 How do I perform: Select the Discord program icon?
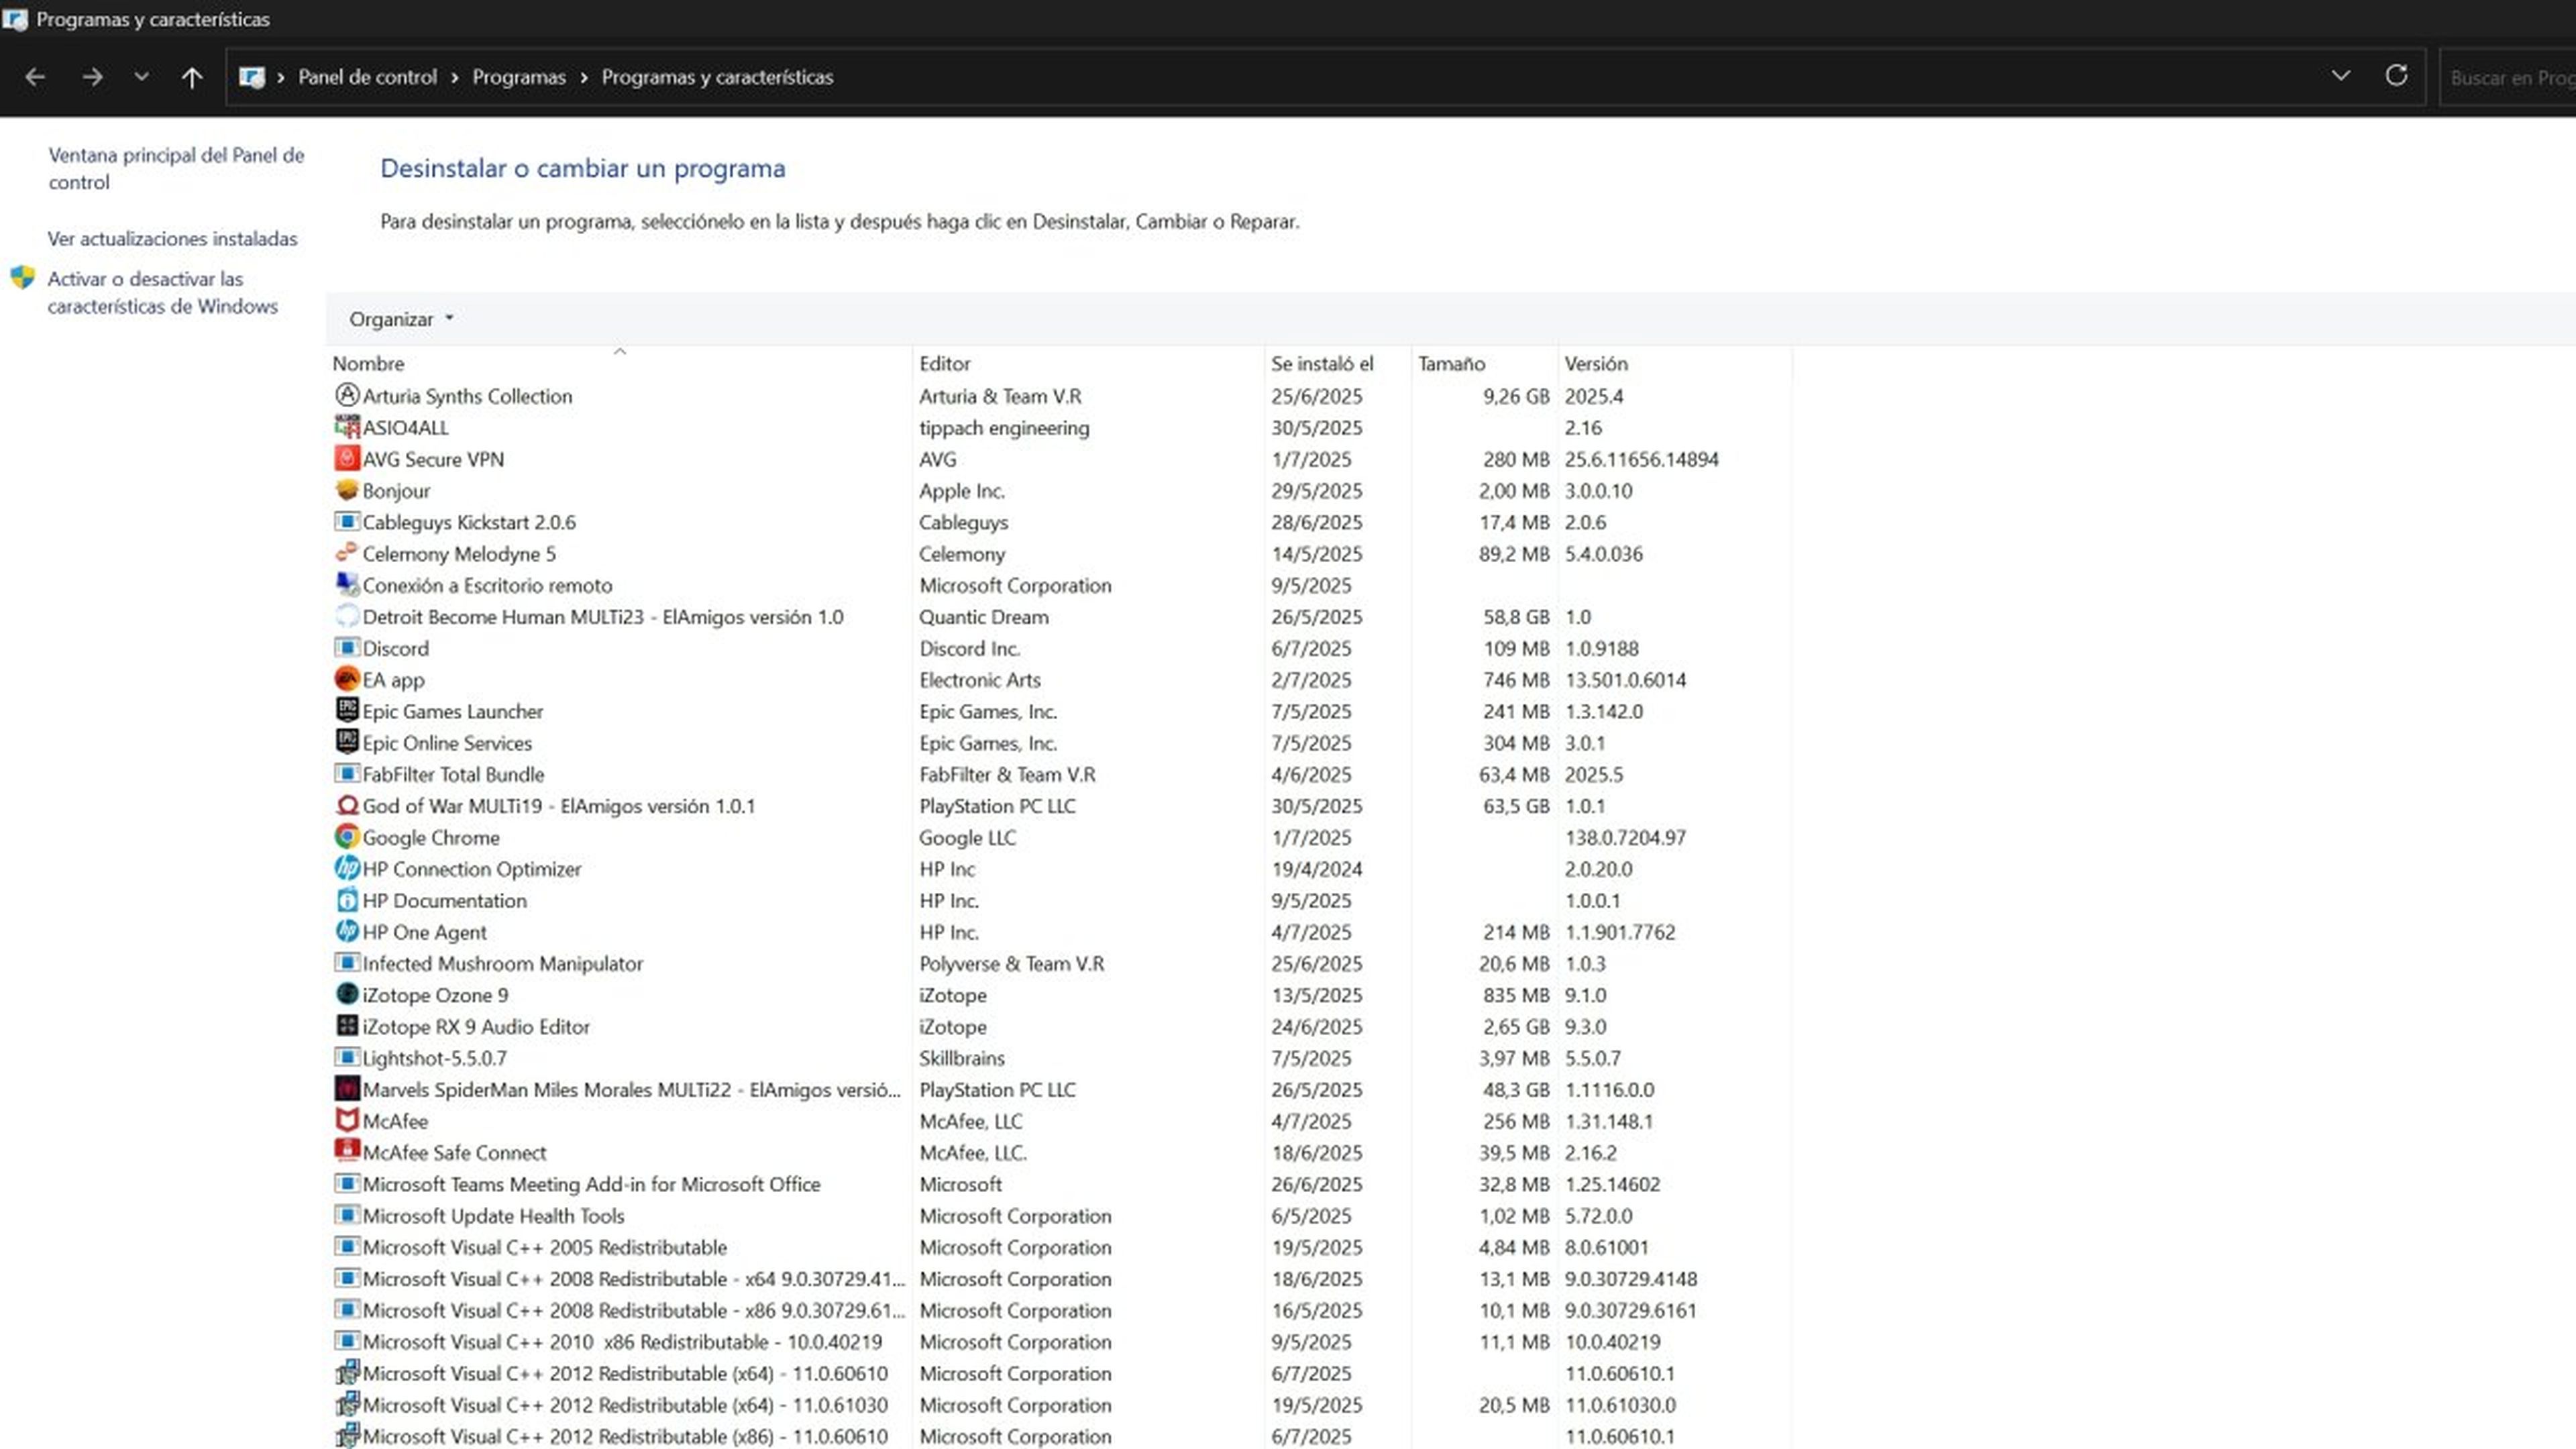point(346,647)
